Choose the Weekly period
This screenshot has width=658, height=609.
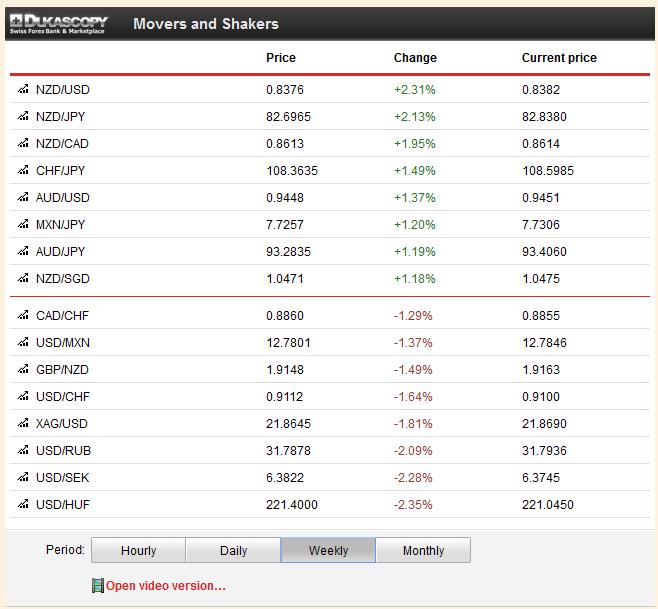pyautogui.click(x=328, y=551)
